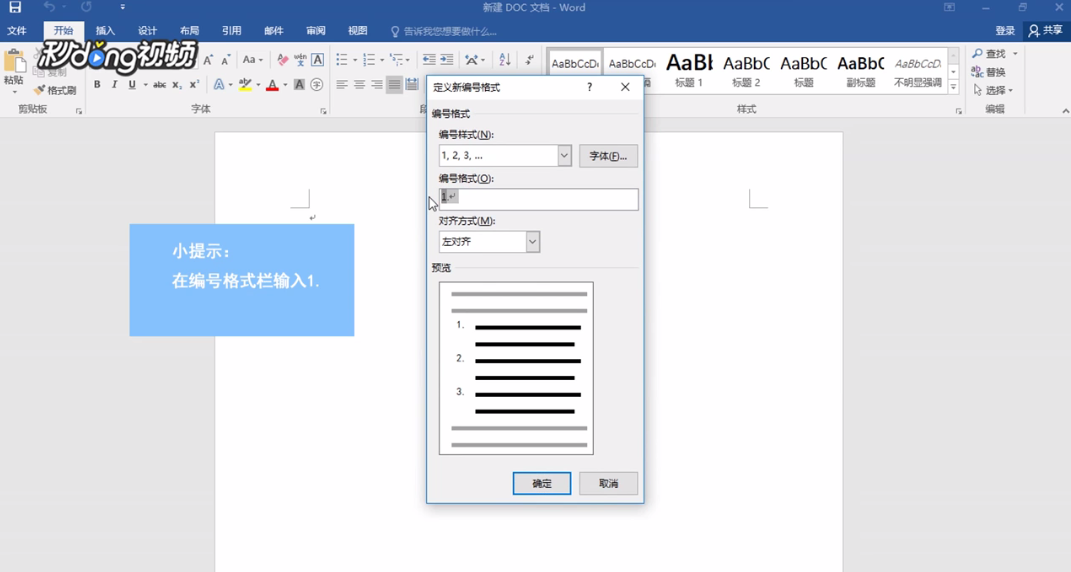
Task: Open the Change Case (Aa) dropdown
Action: [x=253, y=60]
